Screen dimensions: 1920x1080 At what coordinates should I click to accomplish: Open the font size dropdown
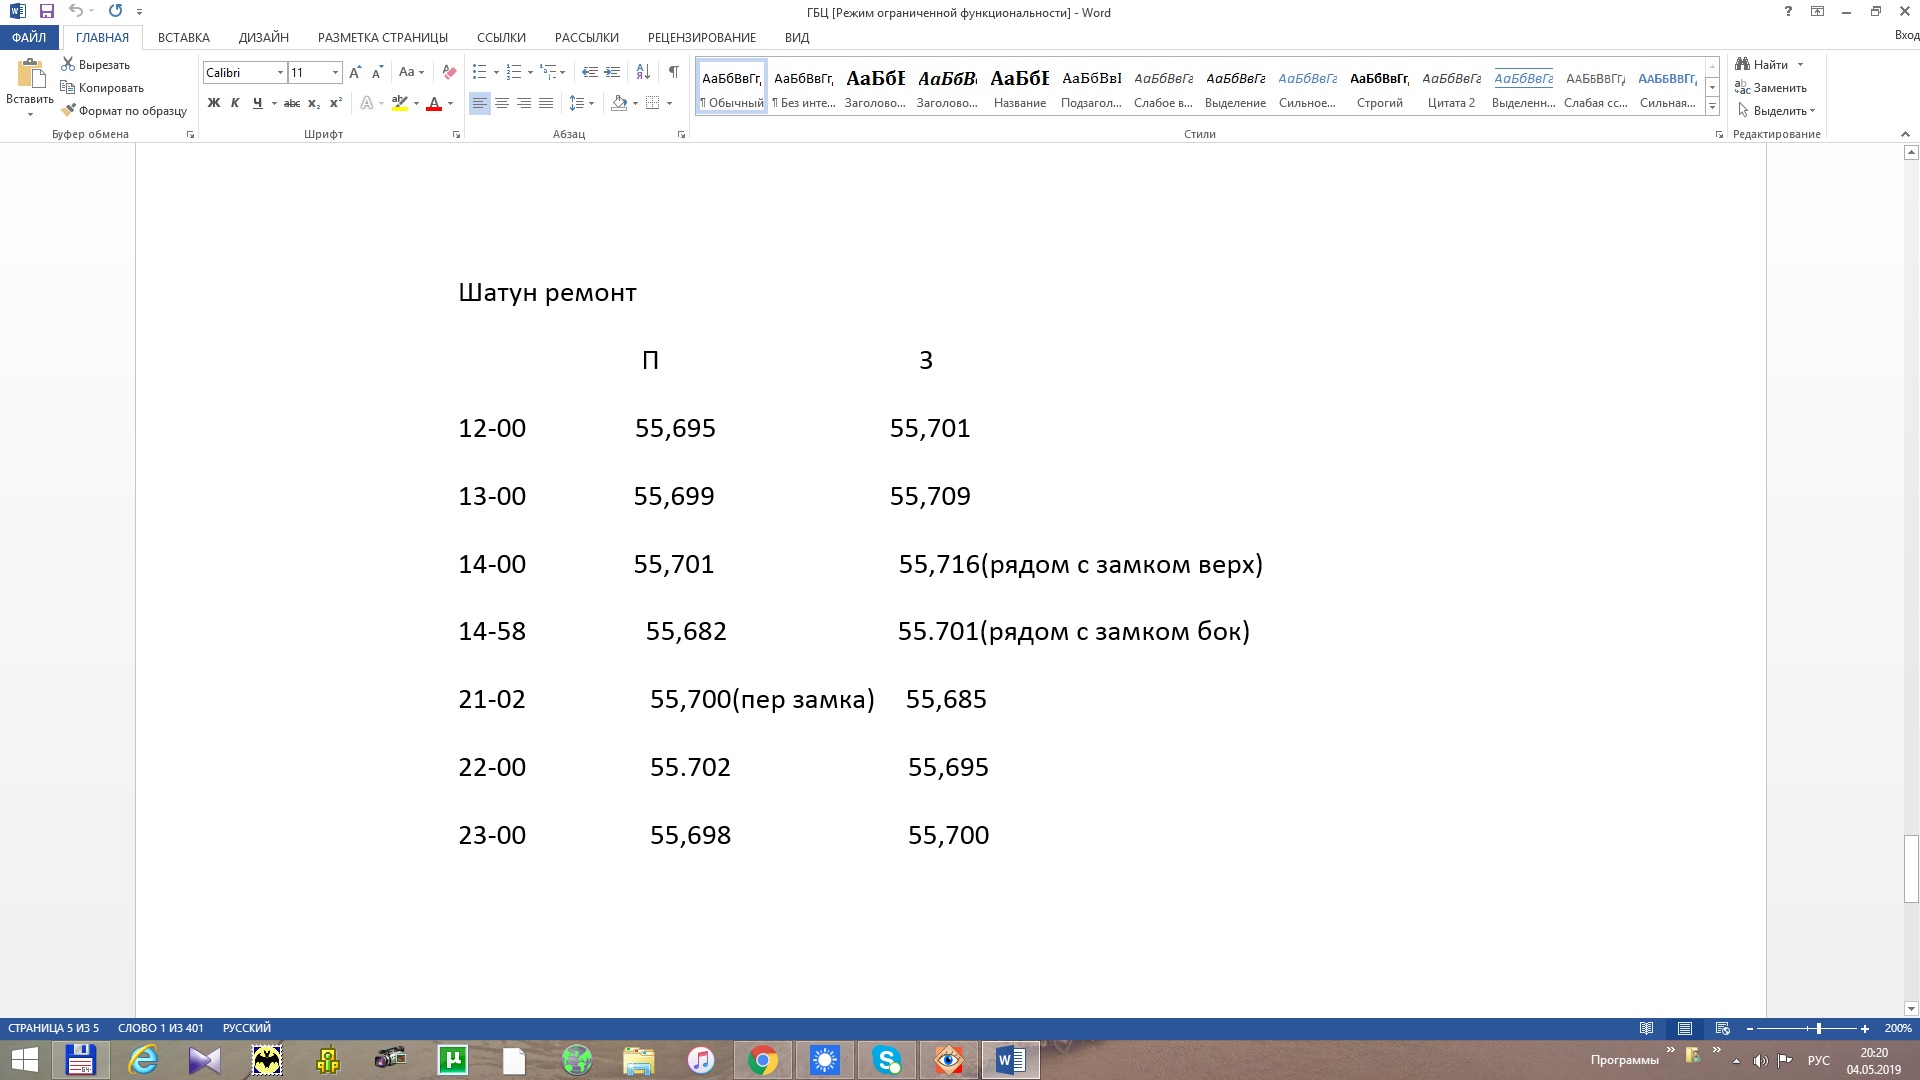point(335,72)
